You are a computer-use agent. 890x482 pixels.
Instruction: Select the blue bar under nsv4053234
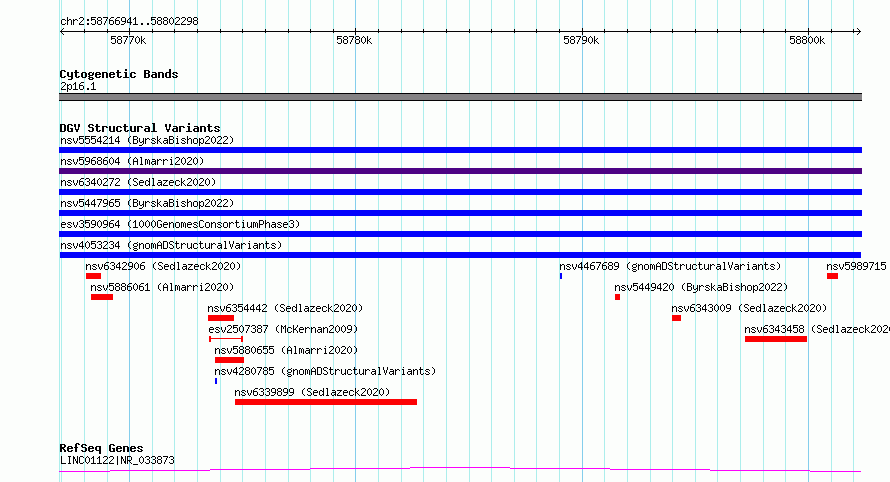click(x=460, y=255)
